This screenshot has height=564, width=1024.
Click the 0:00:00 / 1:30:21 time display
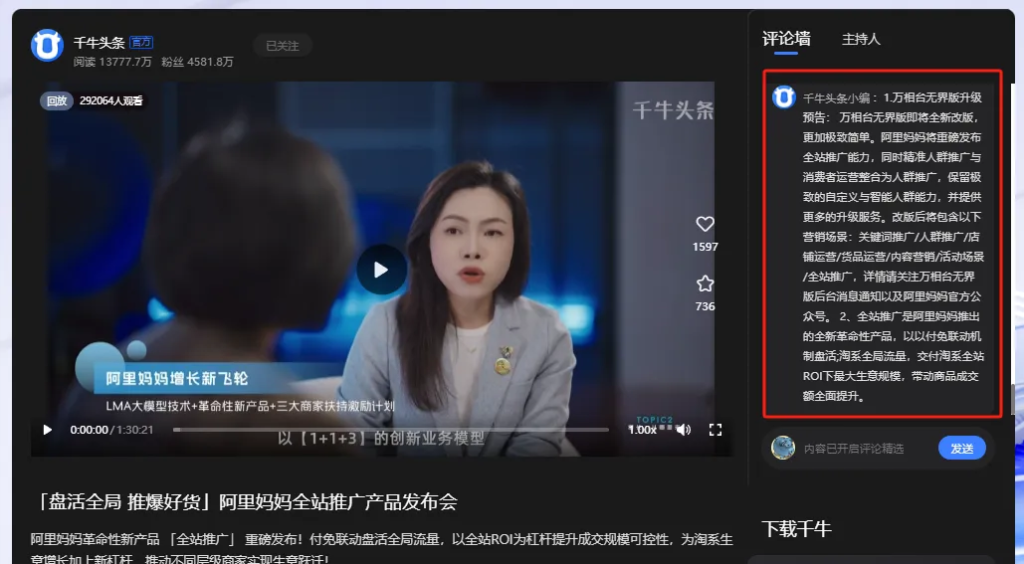tap(112, 430)
